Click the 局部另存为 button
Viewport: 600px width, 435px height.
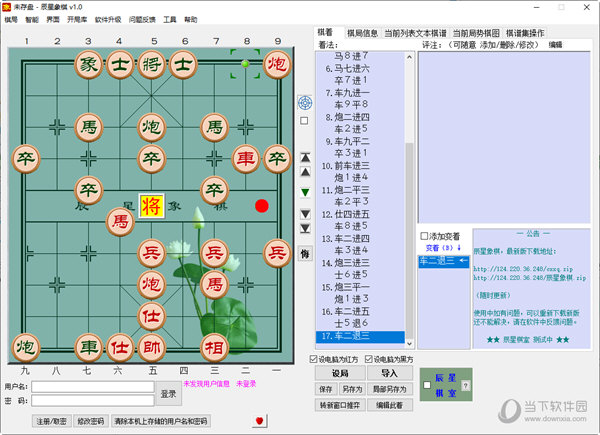click(390, 389)
